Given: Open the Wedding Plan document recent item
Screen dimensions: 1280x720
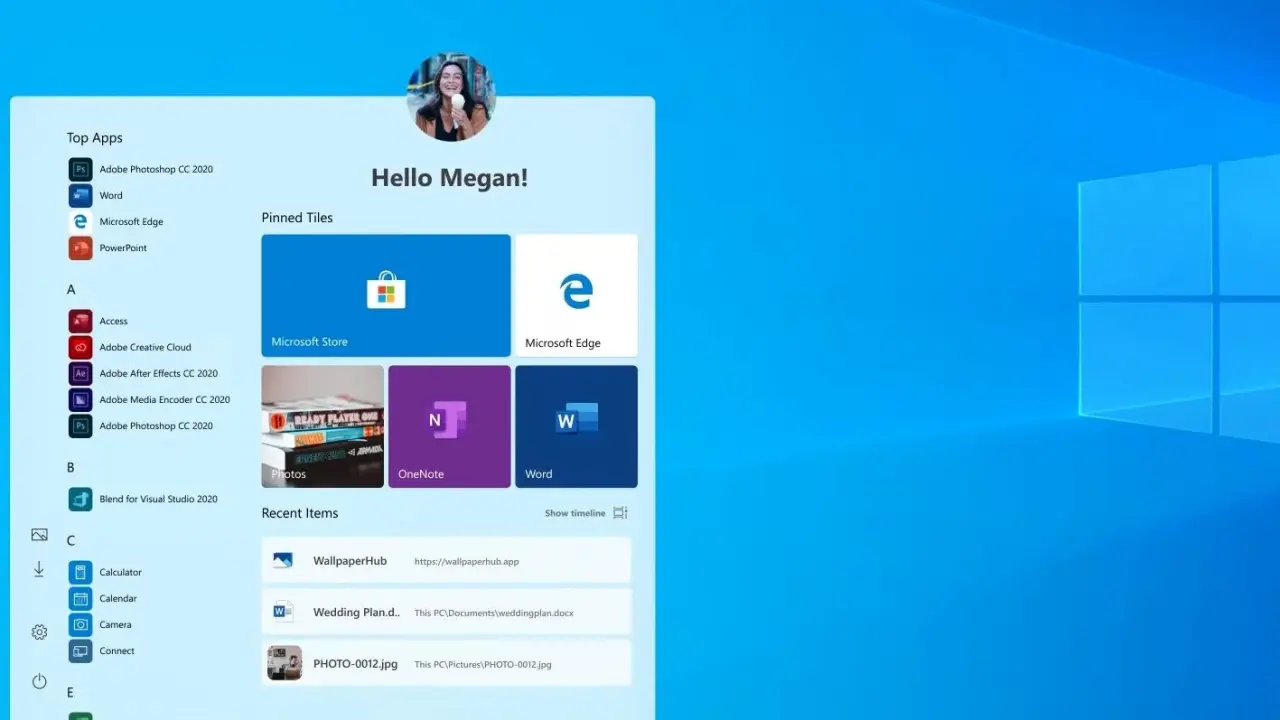Looking at the screenshot, I should coord(446,612).
